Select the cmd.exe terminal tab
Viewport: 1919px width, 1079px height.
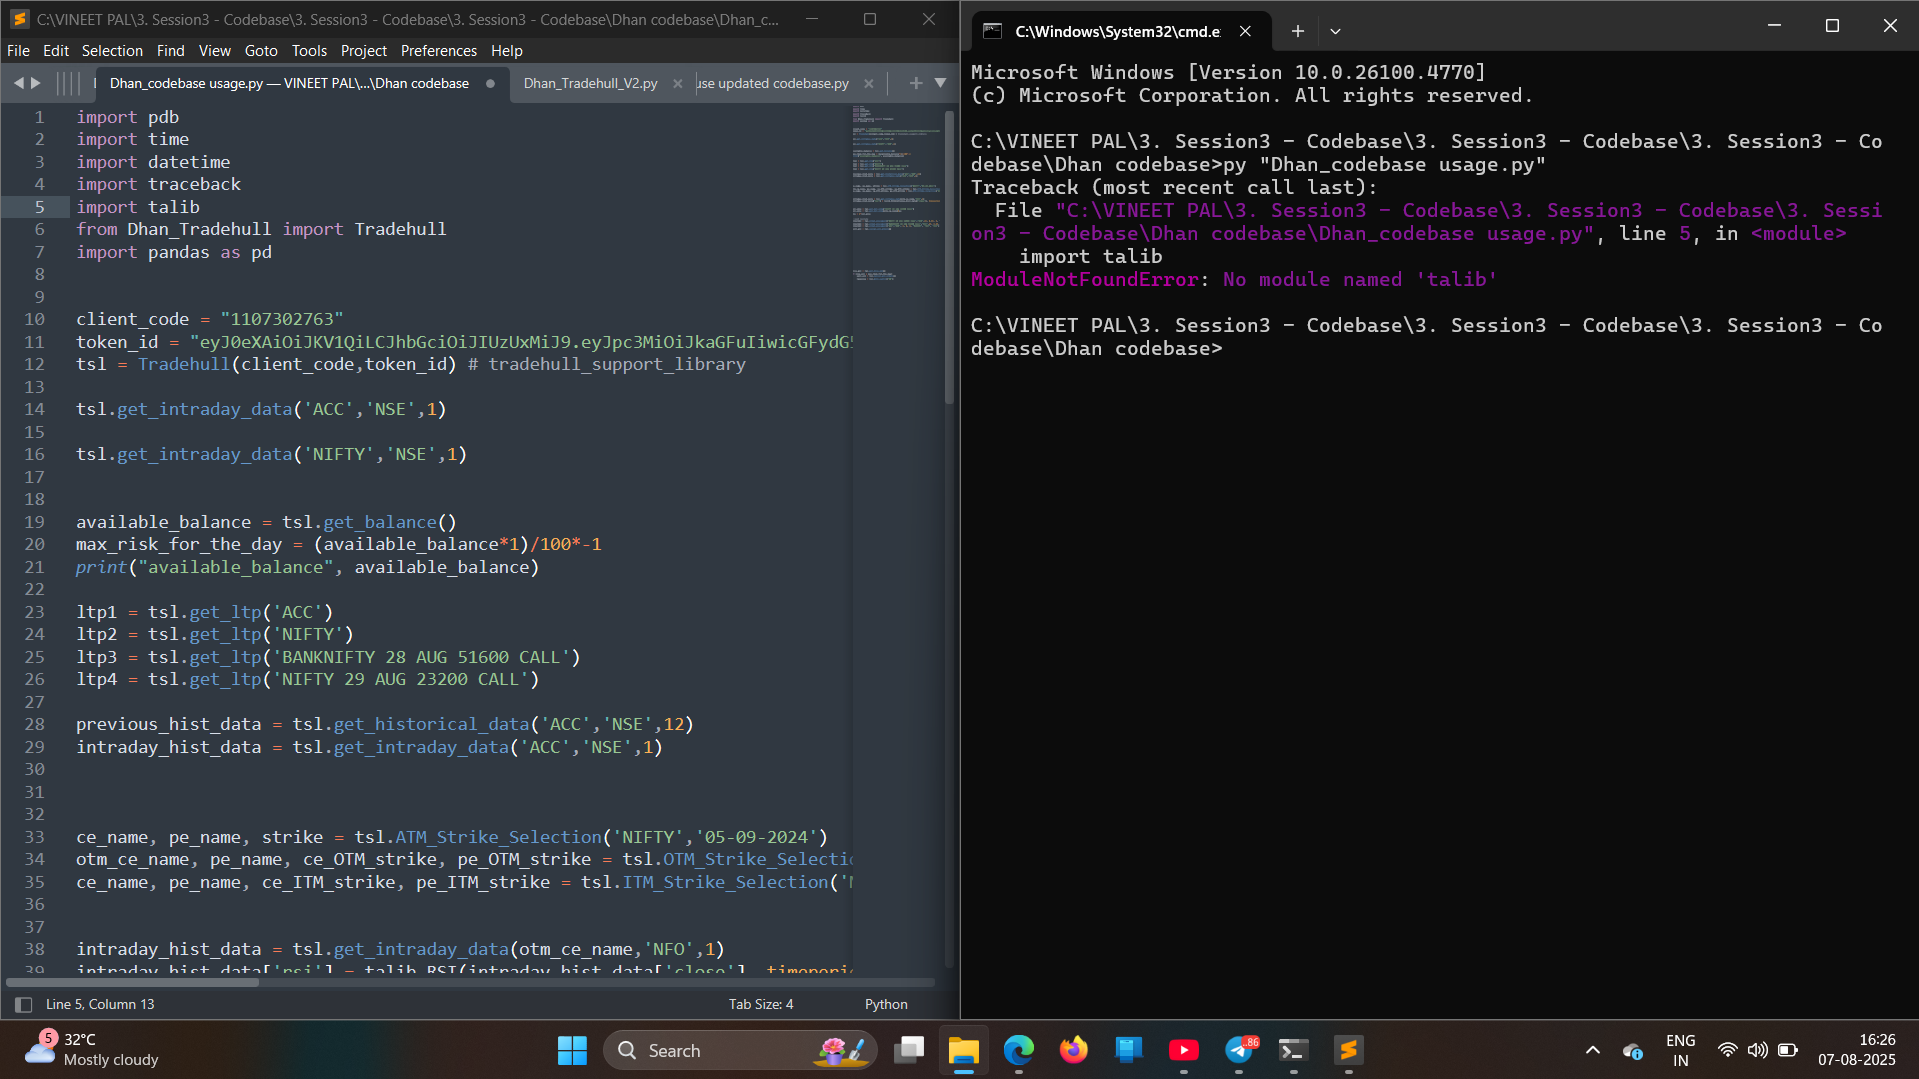click(x=1117, y=31)
